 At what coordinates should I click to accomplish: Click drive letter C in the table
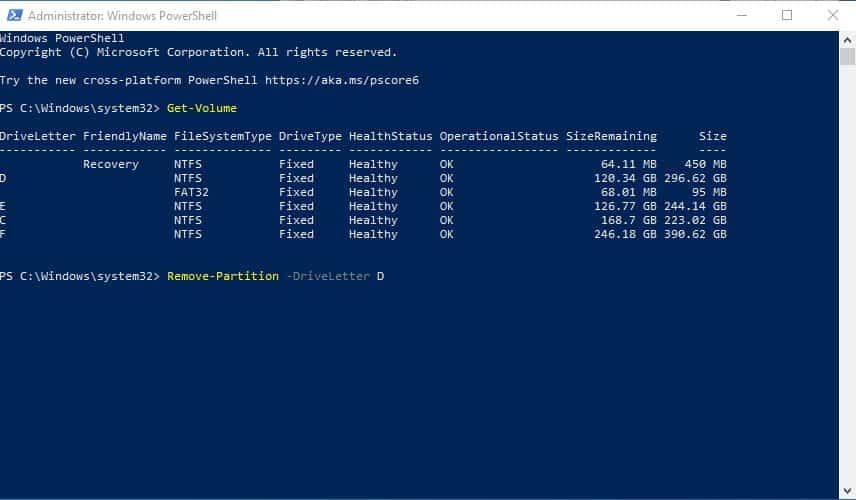tap(3, 220)
